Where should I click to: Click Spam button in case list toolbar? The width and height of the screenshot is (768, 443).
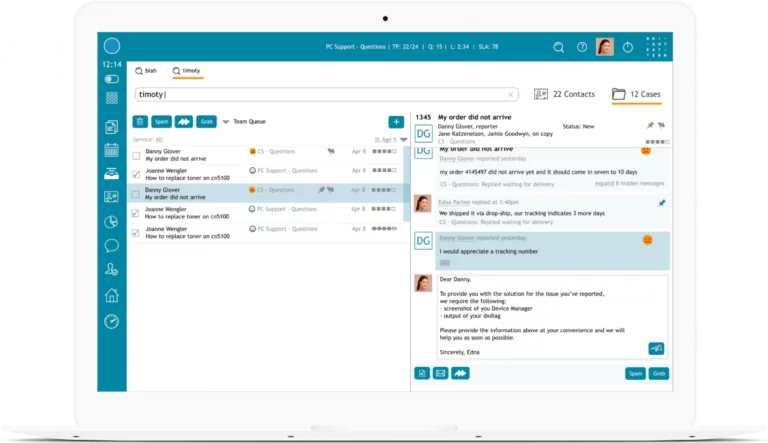point(161,122)
